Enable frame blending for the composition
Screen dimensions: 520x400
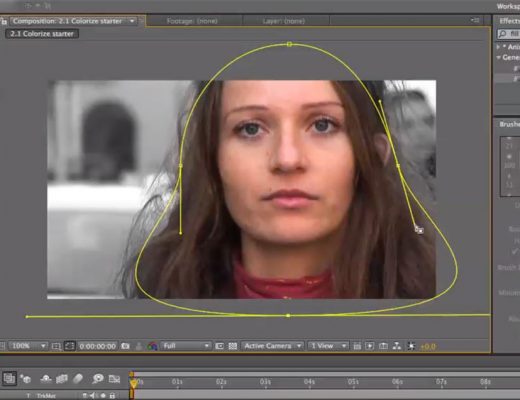[x=62, y=379]
